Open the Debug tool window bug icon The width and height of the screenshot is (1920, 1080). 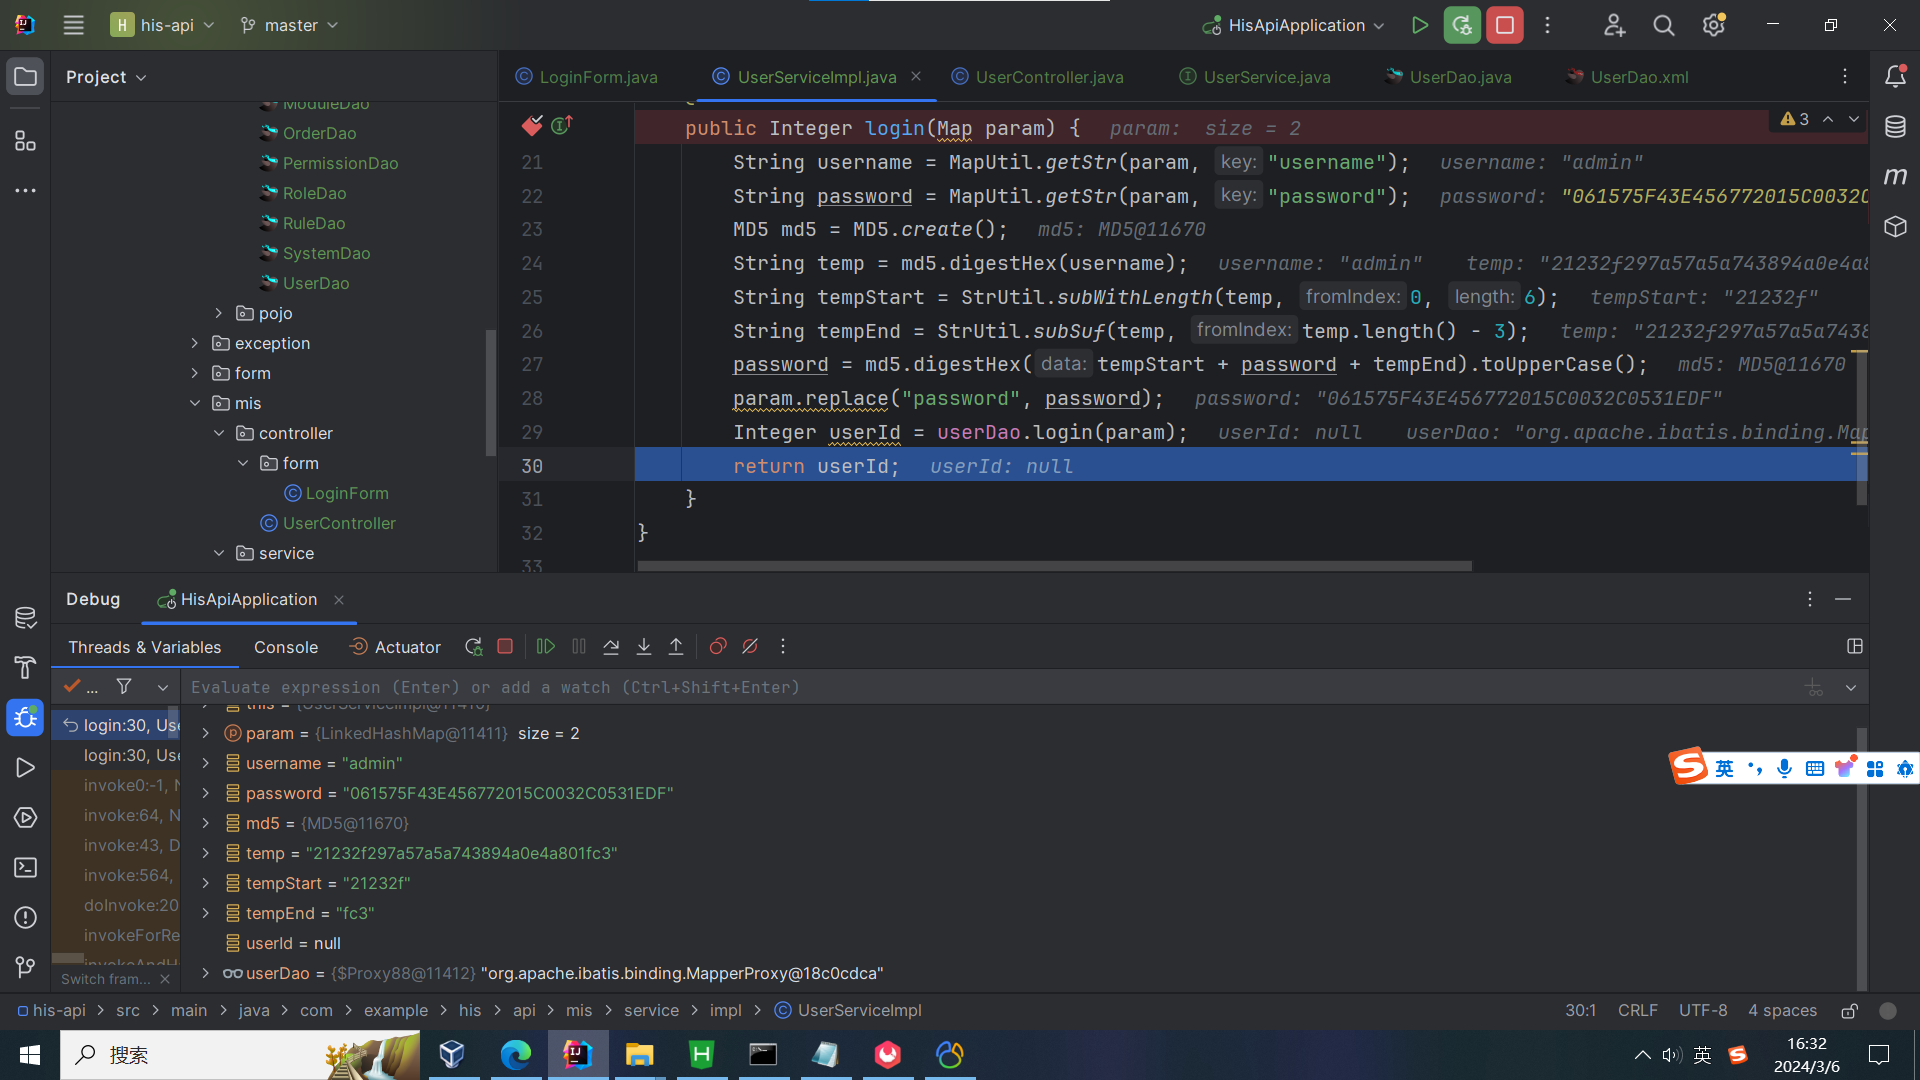[x=25, y=717]
